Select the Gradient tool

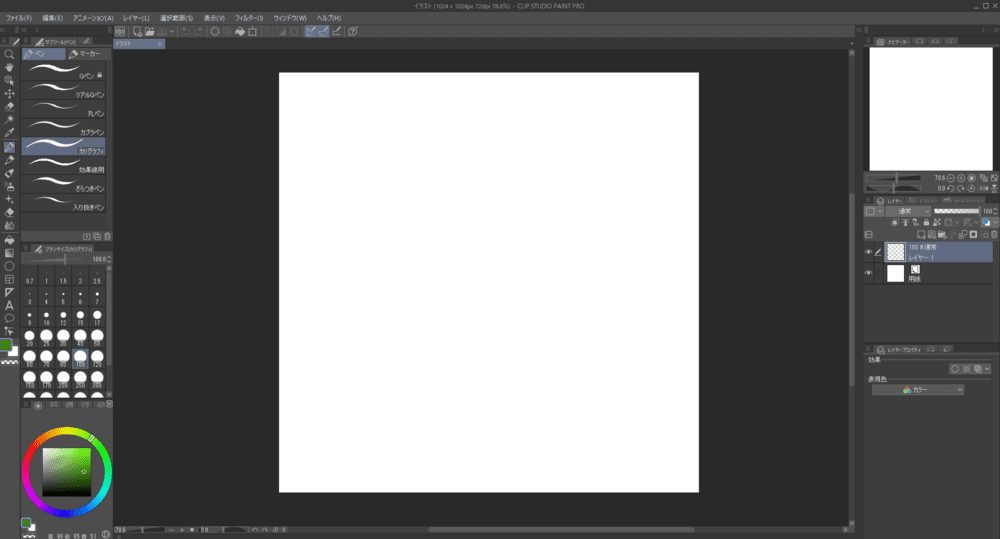[9, 253]
